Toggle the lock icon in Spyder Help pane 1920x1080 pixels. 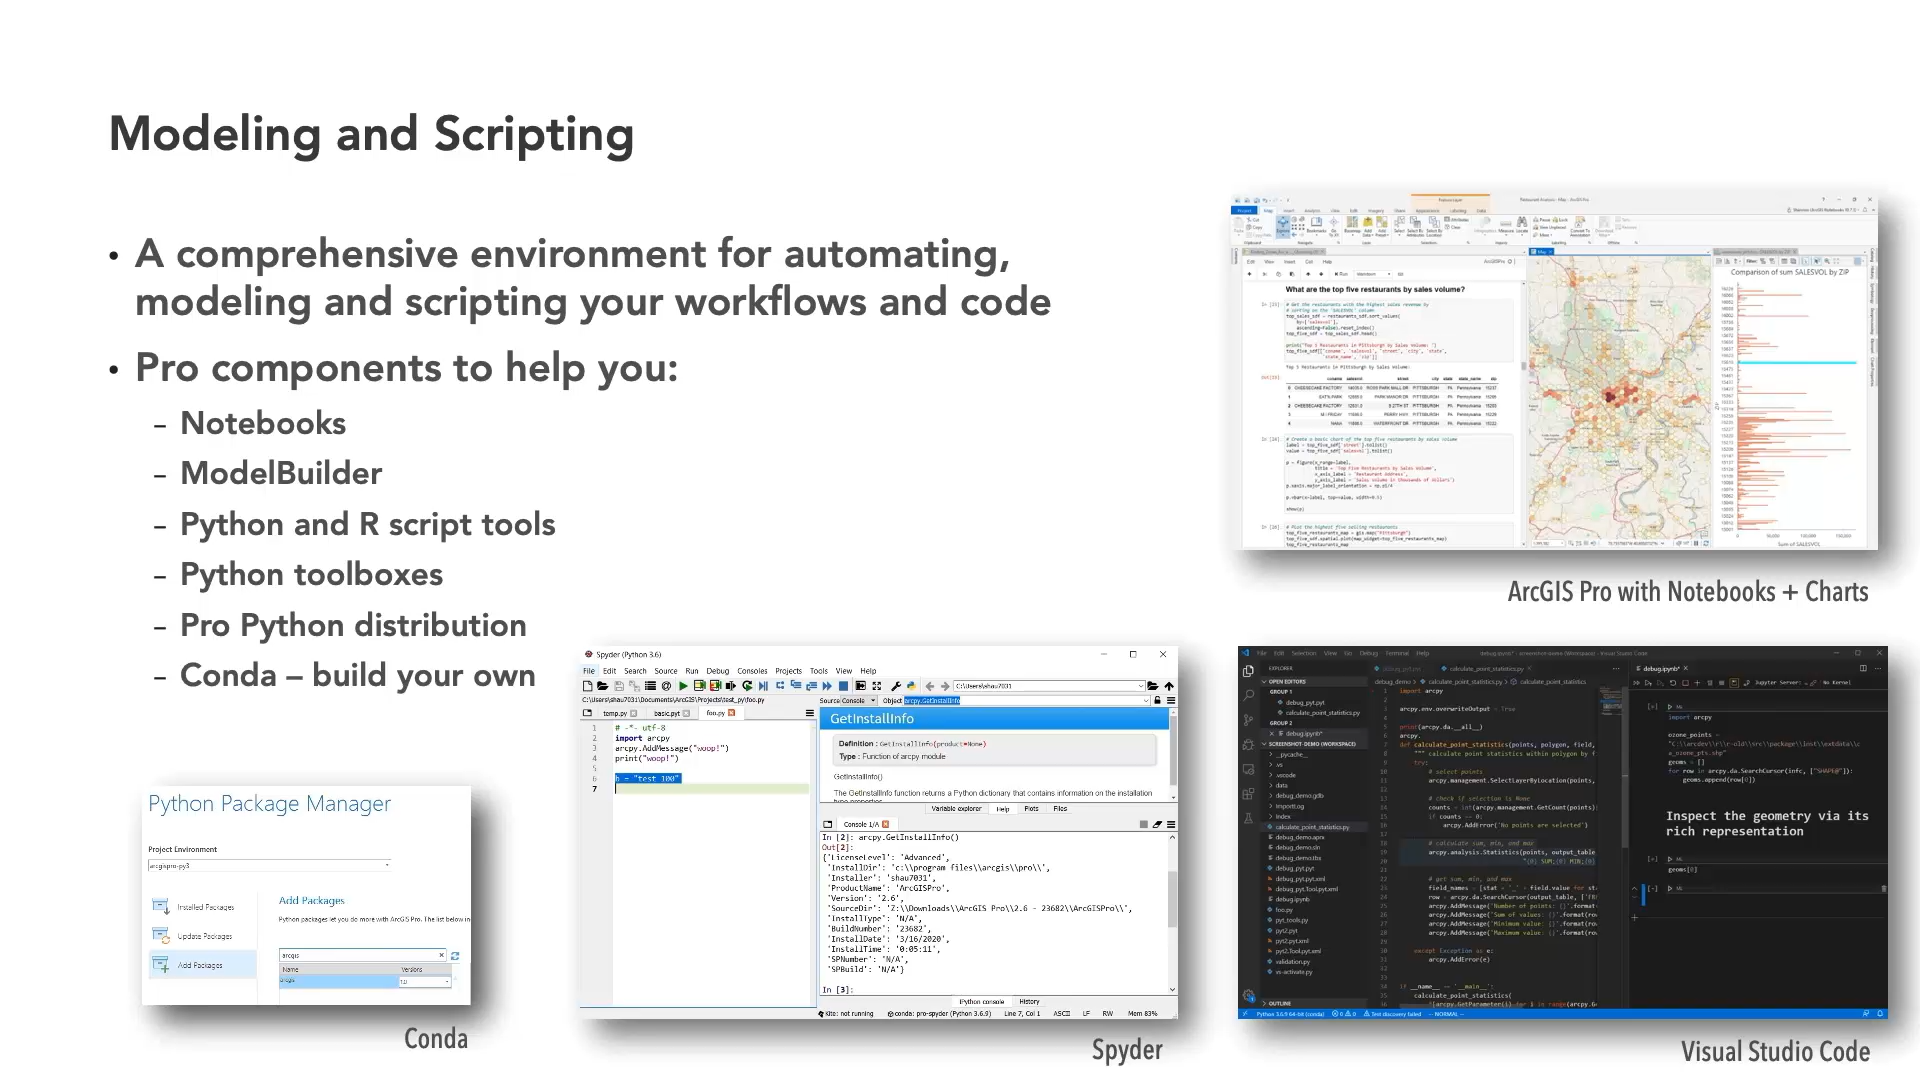point(1158,701)
